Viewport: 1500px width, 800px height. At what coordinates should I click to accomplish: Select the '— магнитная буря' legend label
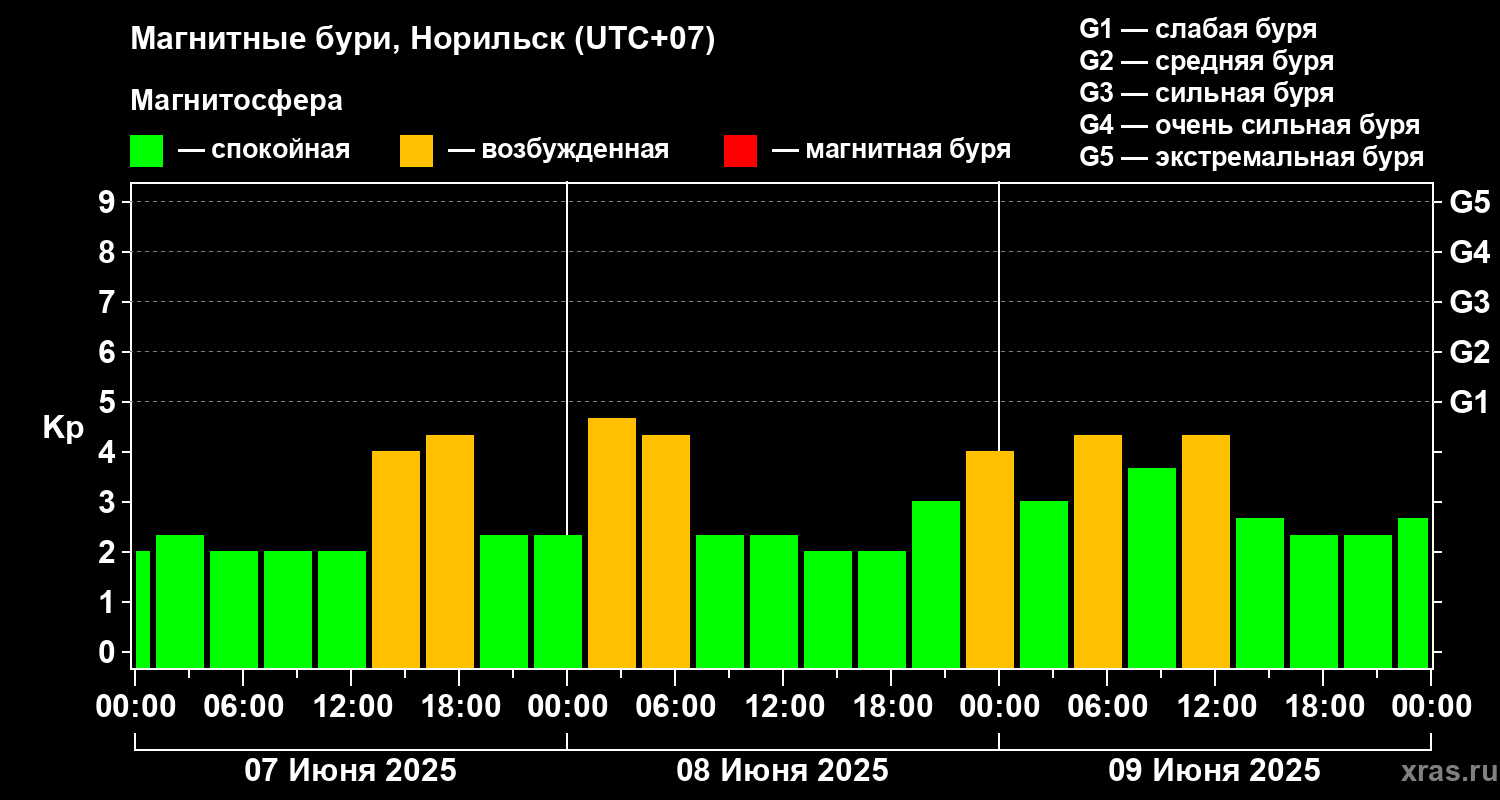point(891,150)
